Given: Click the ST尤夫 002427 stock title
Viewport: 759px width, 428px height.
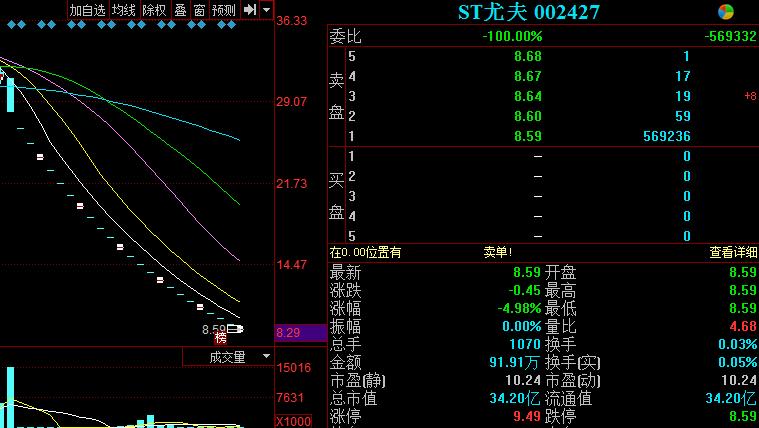Looking at the screenshot, I should pyautogui.click(x=529, y=12).
